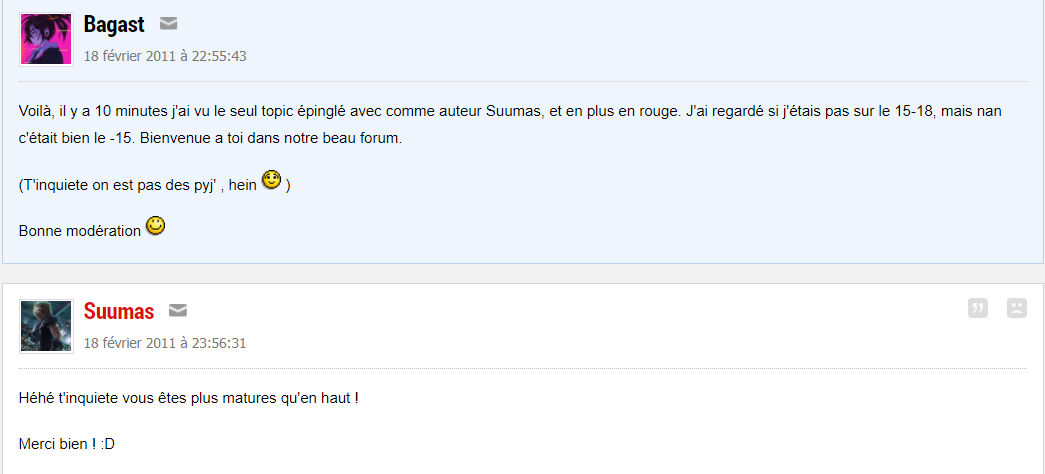This screenshot has width=1045, height=474.
Task: Open Bagast's profile via the pink avatar
Action: coord(46,39)
